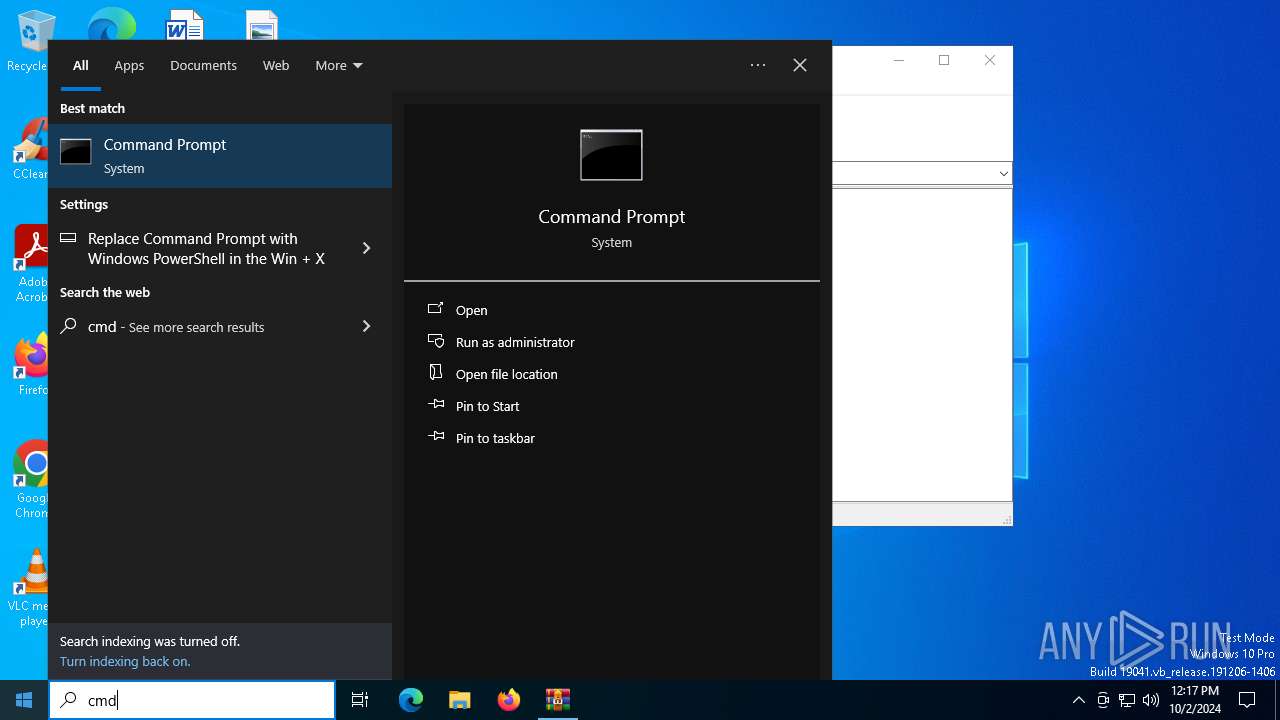
Task: Switch to the Apps search tab
Action: (x=129, y=65)
